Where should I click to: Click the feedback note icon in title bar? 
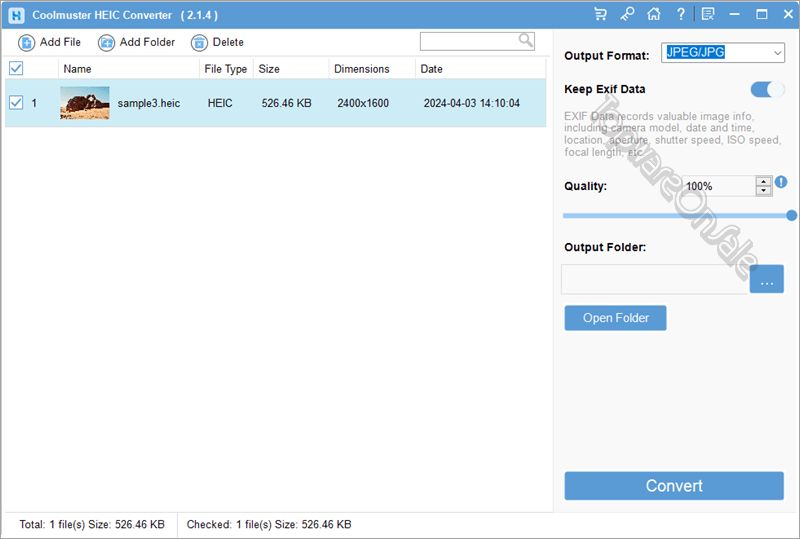708,14
